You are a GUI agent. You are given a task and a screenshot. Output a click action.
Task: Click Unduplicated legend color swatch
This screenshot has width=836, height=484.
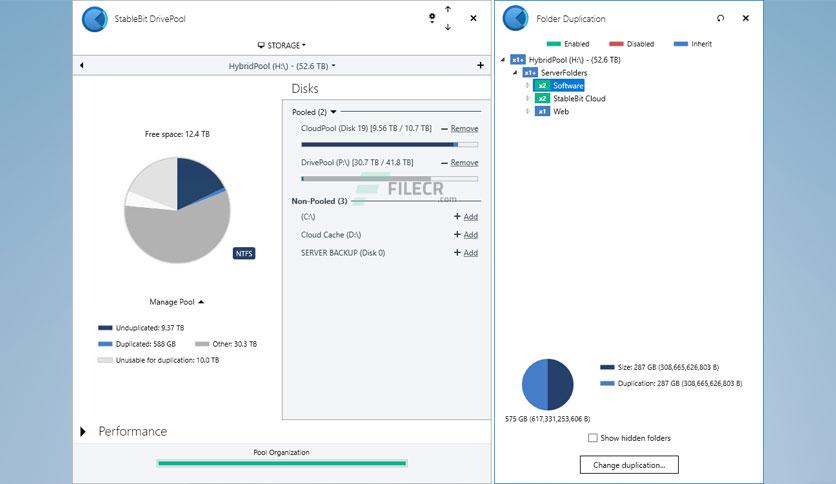(x=105, y=328)
